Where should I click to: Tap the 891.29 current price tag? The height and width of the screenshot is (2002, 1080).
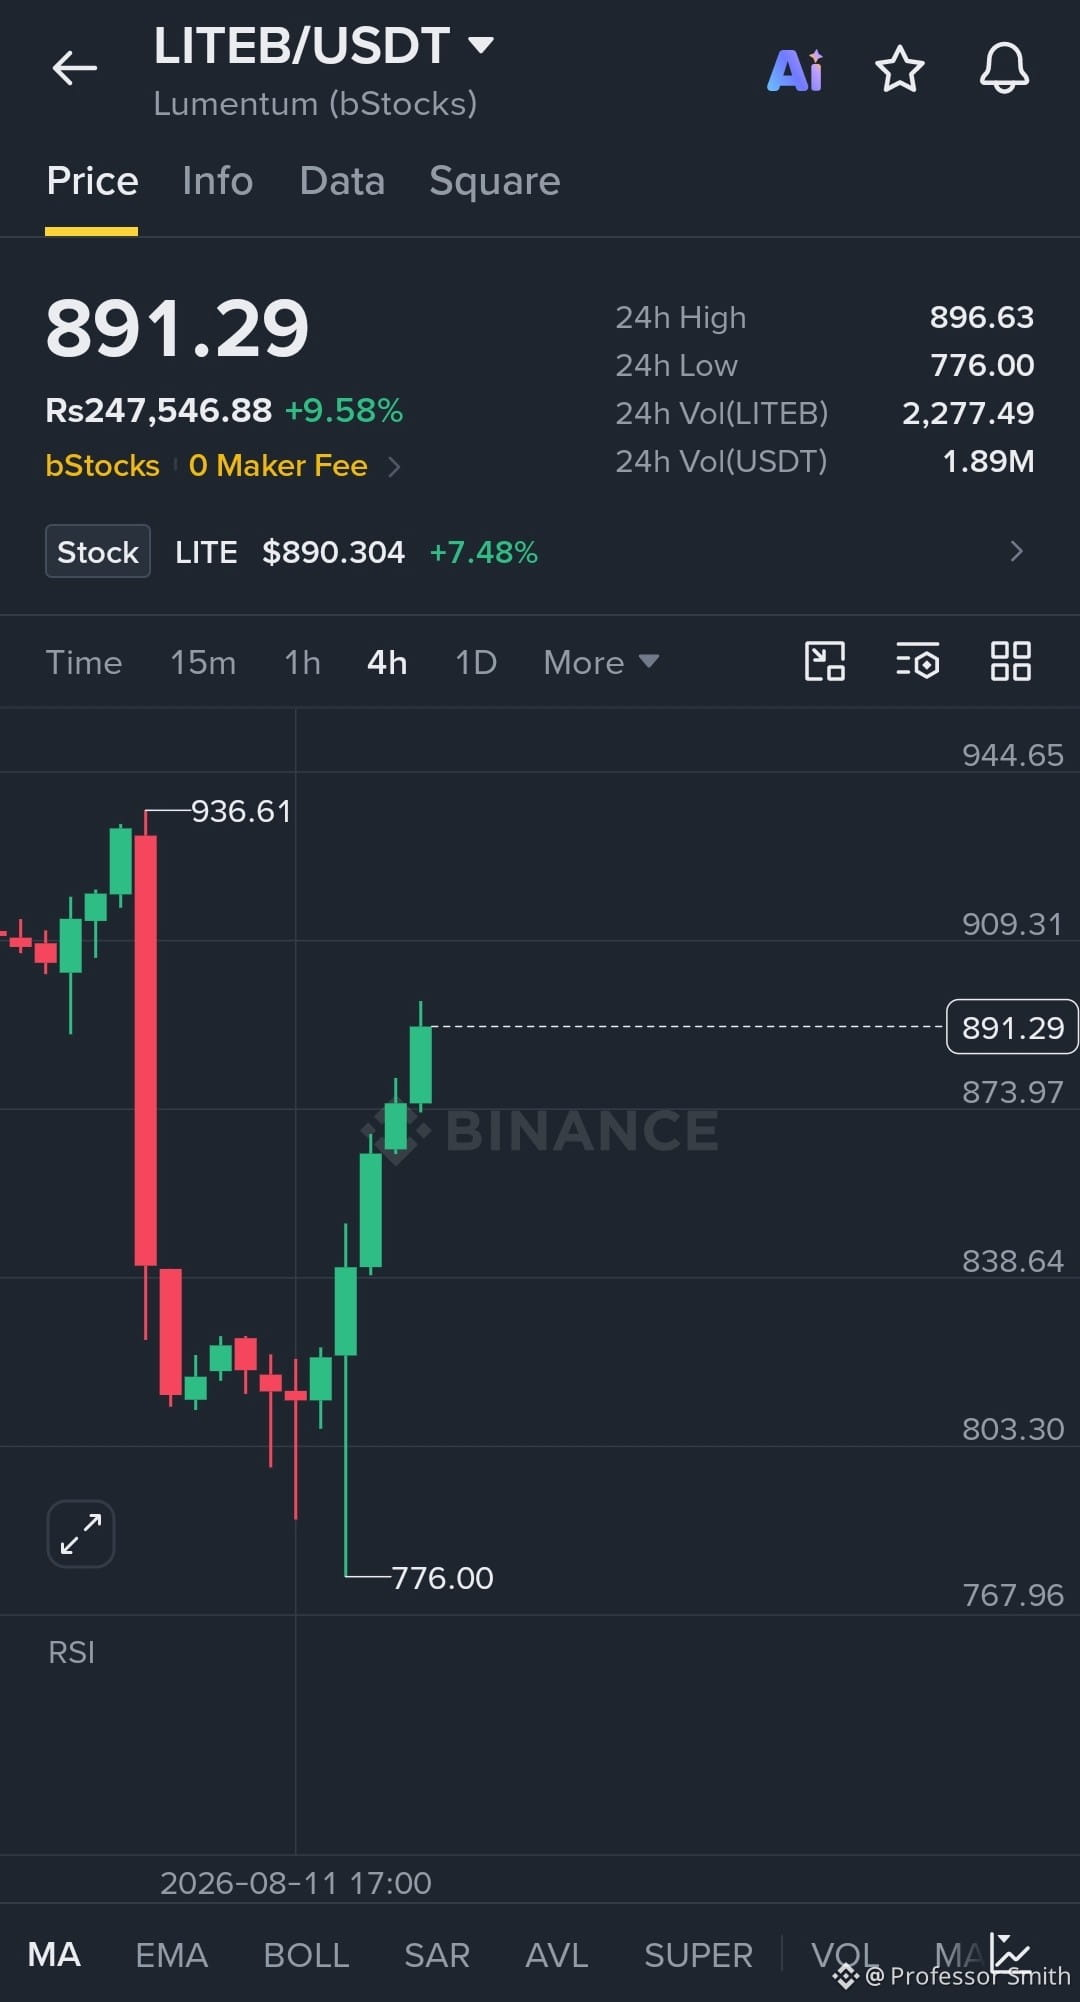pyautogui.click(x=1012, y=1027)
